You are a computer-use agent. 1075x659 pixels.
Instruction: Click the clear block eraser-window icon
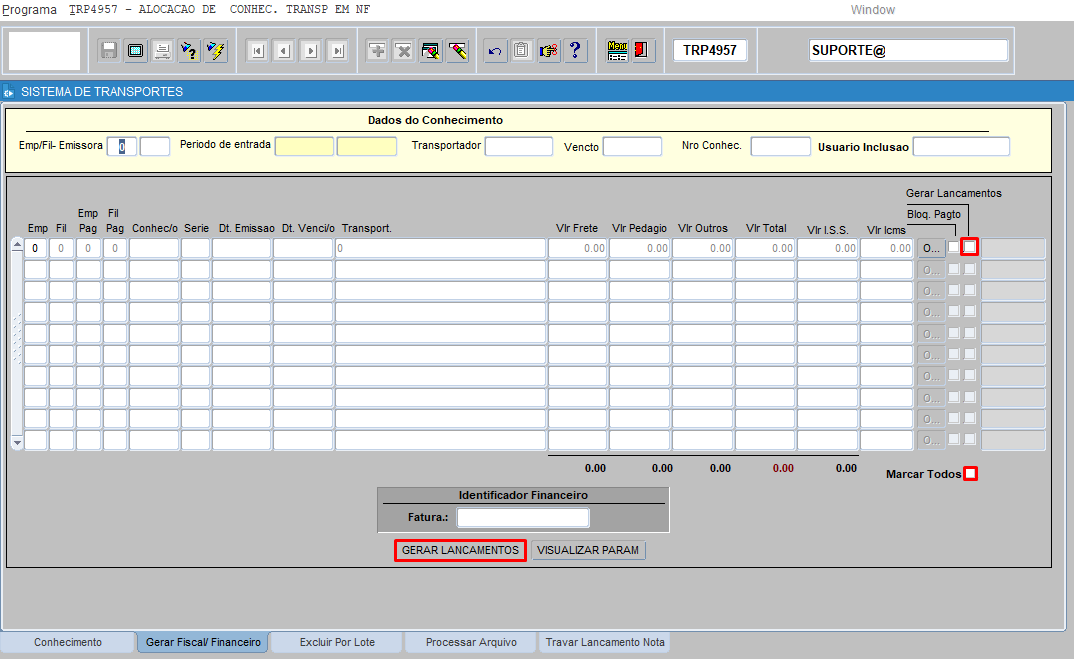431,51
